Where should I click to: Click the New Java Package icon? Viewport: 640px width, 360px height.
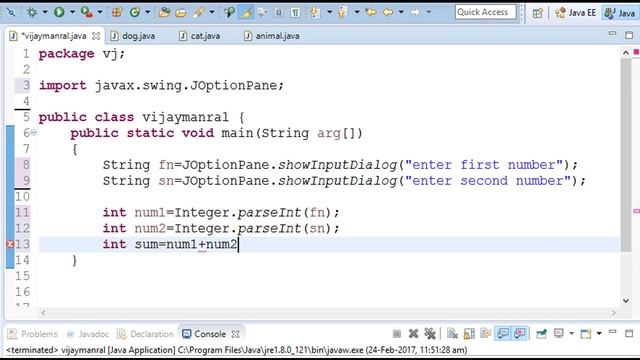pyautogui.click(x=117, y=13)
